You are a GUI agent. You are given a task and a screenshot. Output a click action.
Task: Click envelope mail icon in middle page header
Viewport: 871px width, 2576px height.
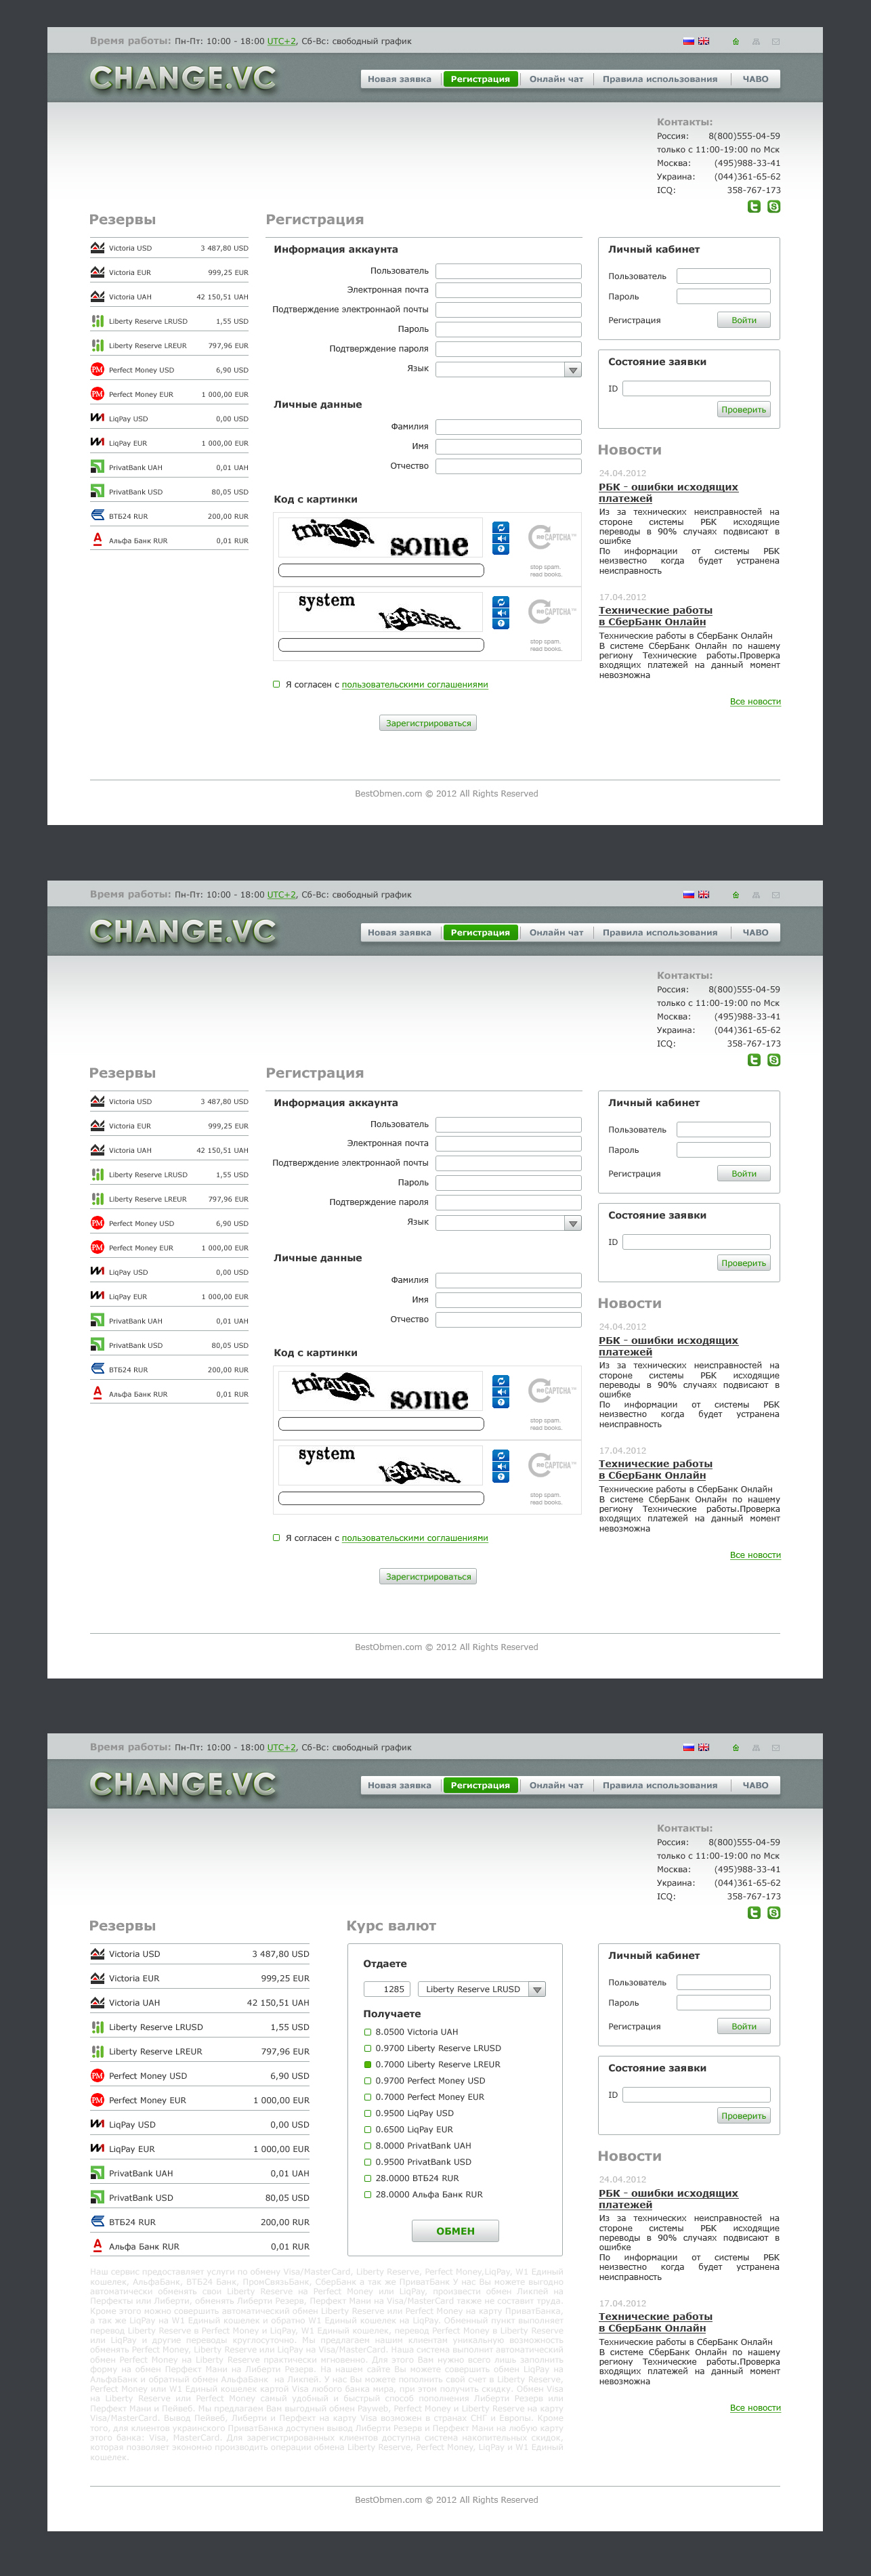(x=776, y=895)
